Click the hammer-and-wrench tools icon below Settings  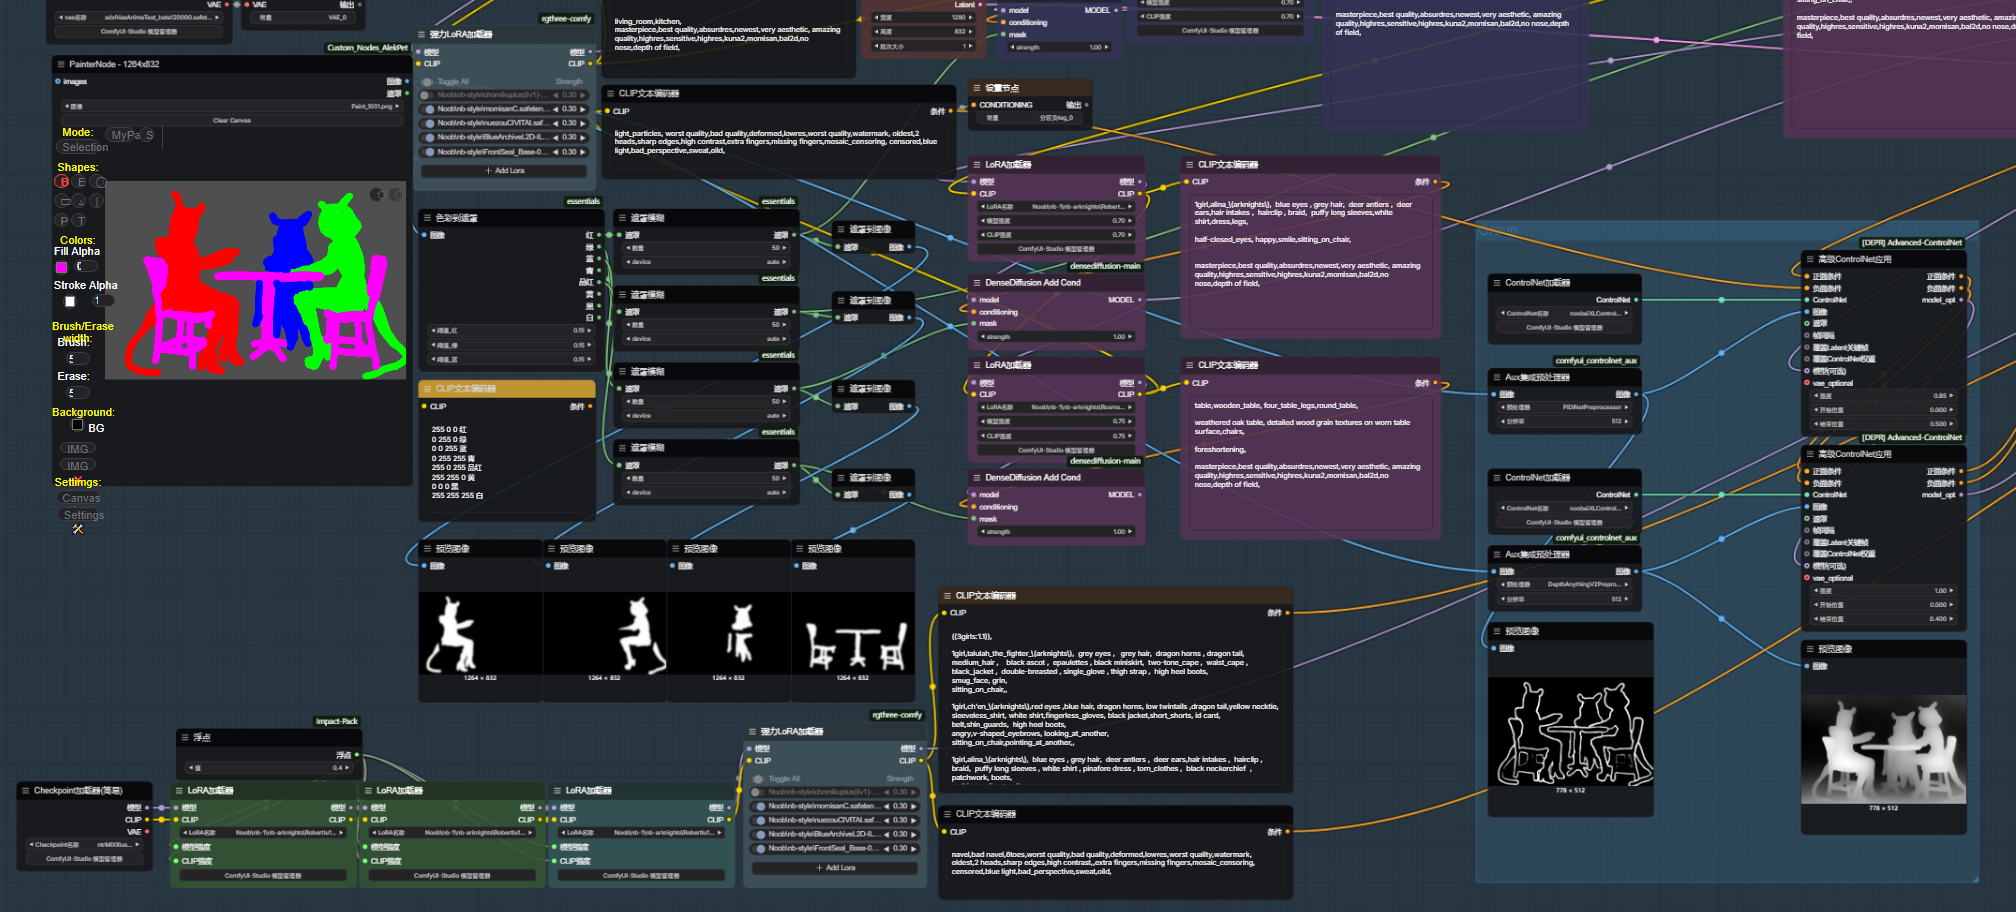coord(78,529)
